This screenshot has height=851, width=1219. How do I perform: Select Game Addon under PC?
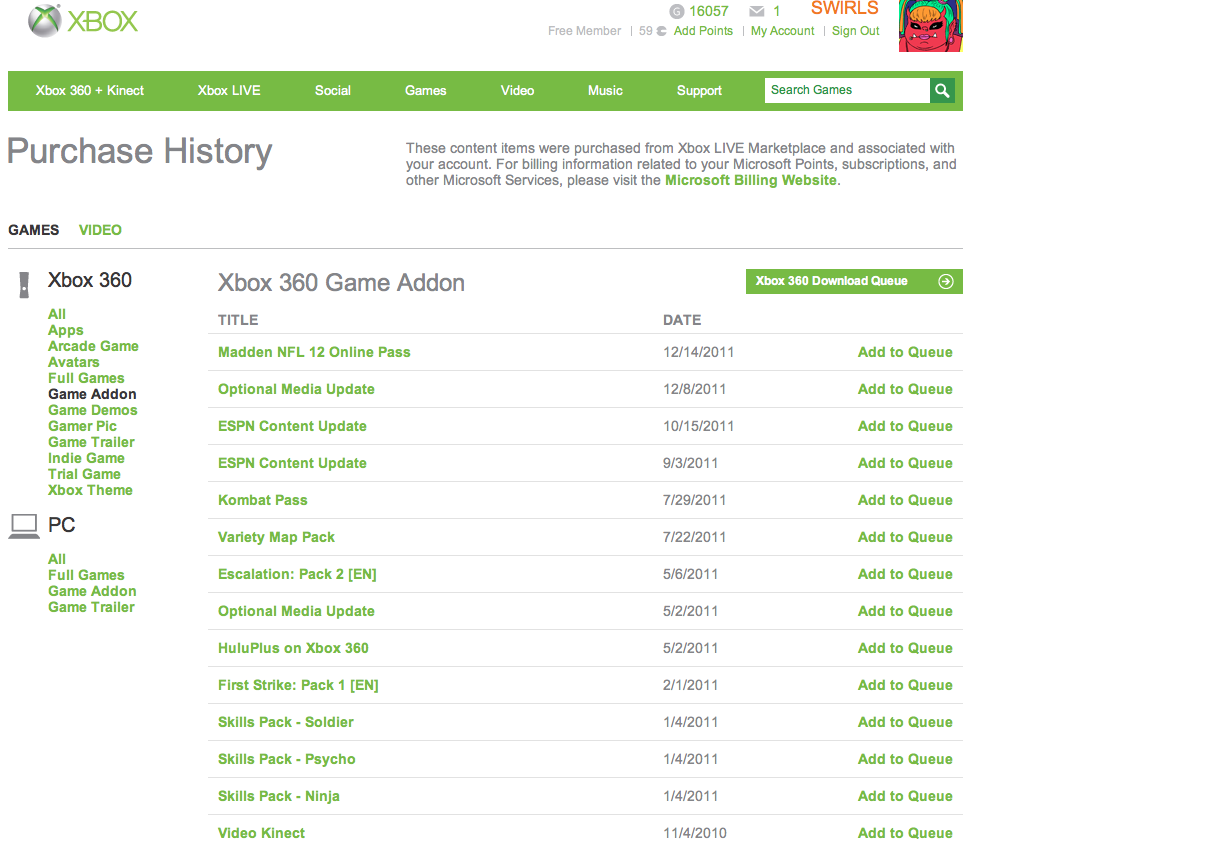point(92,591)
